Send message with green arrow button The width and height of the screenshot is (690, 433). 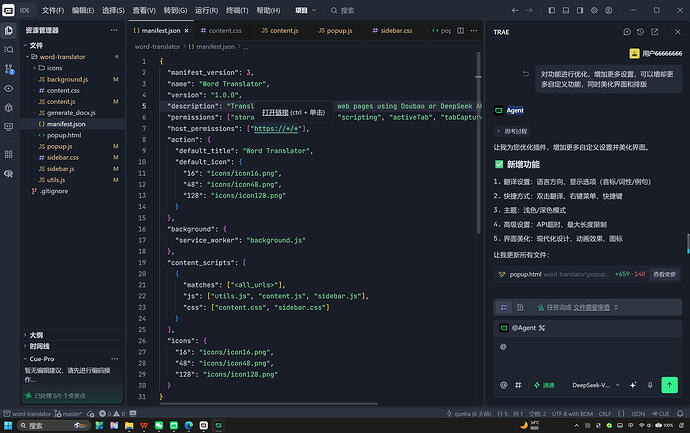click(x=669, y=385)
